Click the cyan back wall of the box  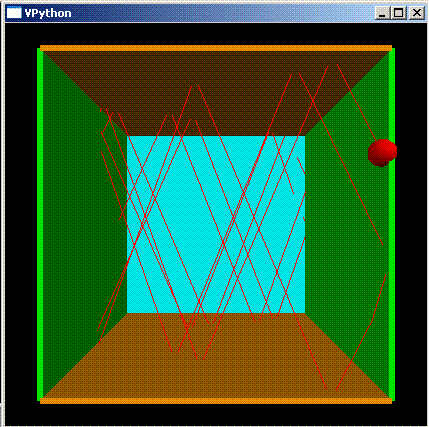point(216,224)
